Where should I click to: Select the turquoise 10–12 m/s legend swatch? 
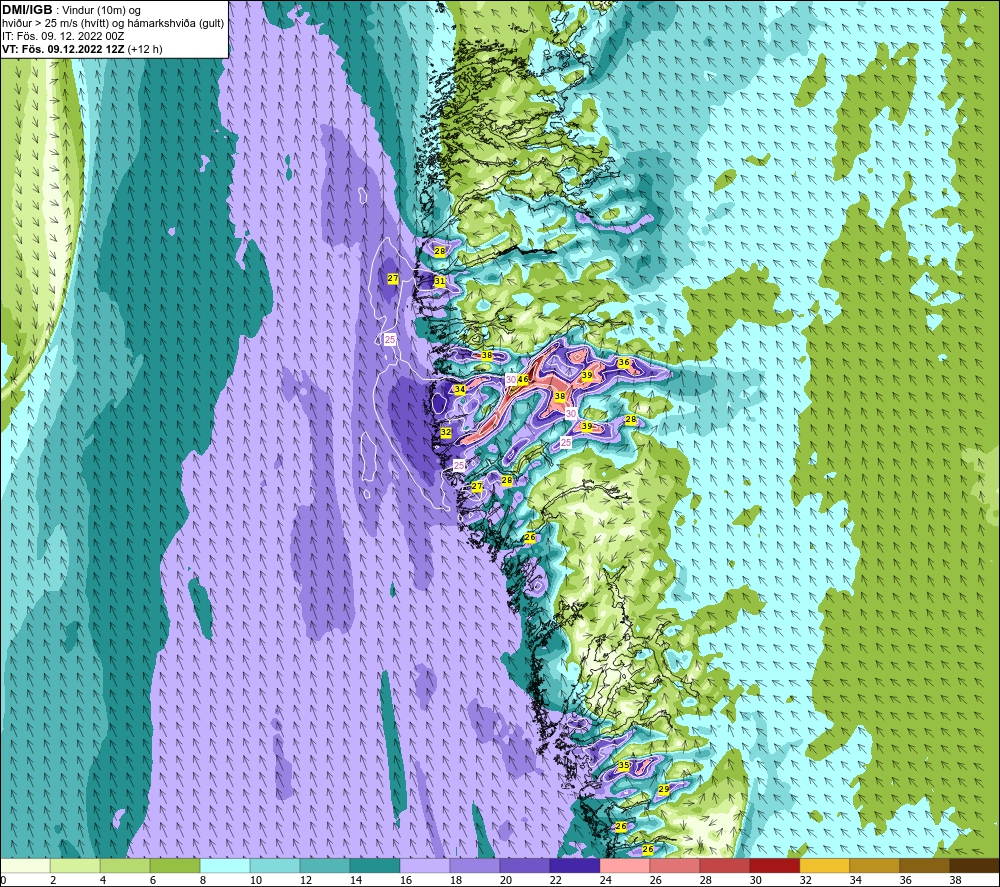[275, 866]
